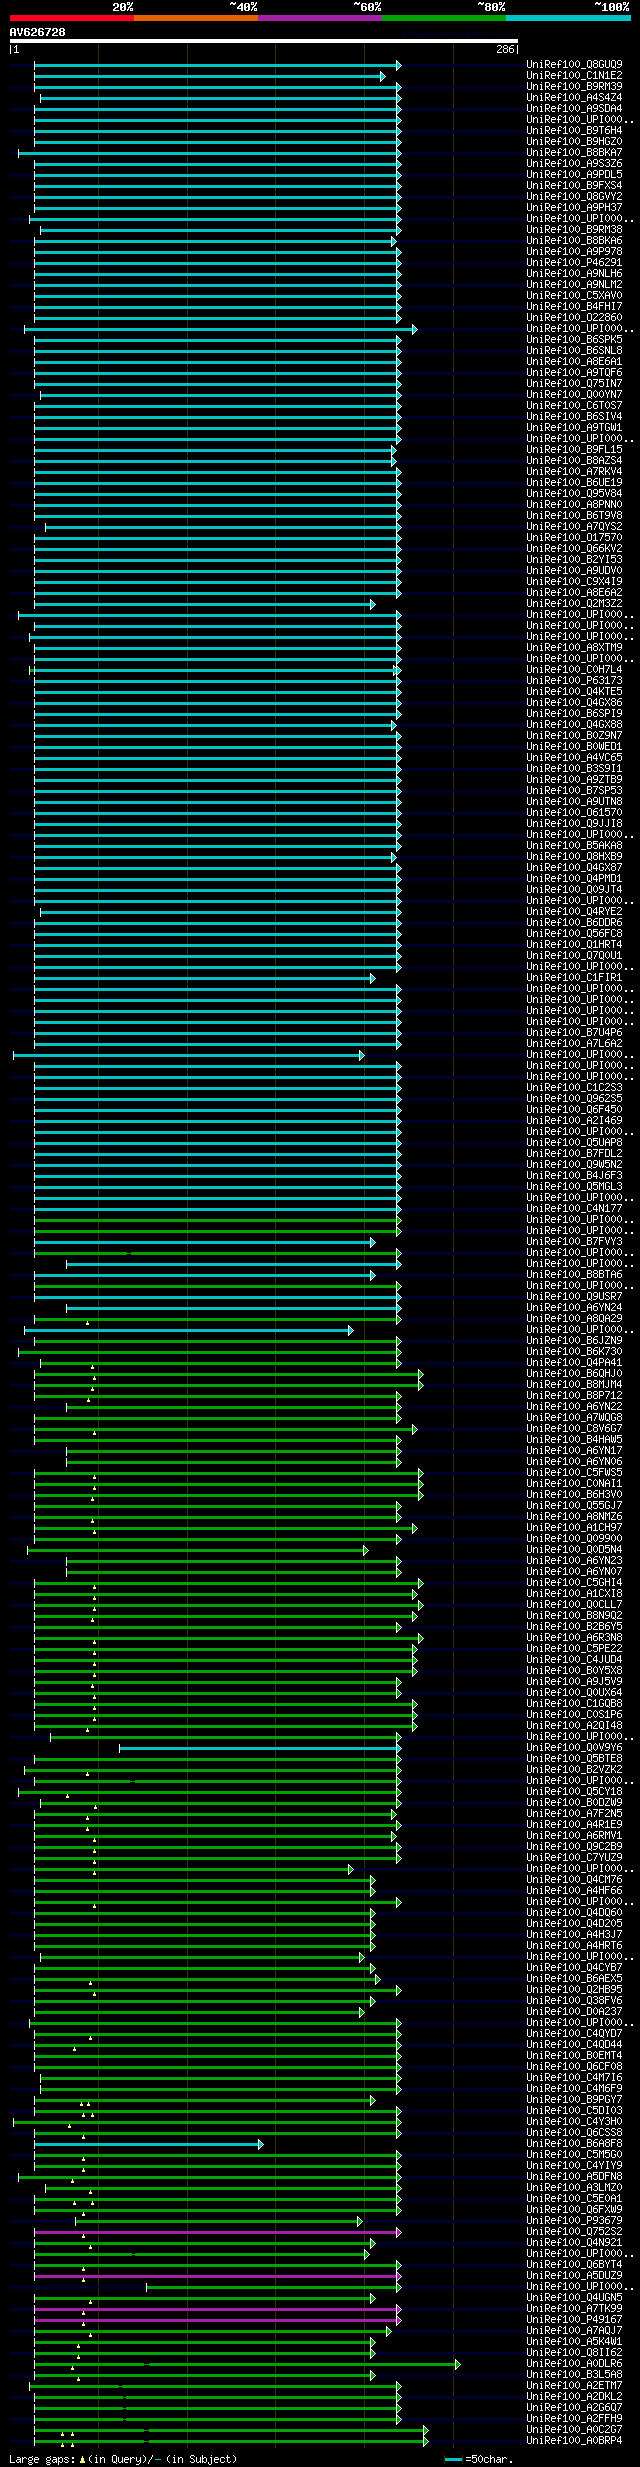Select hit label UniRef100_B6QHJ0
The image size is (640, 2467).
coord(574,1374)
